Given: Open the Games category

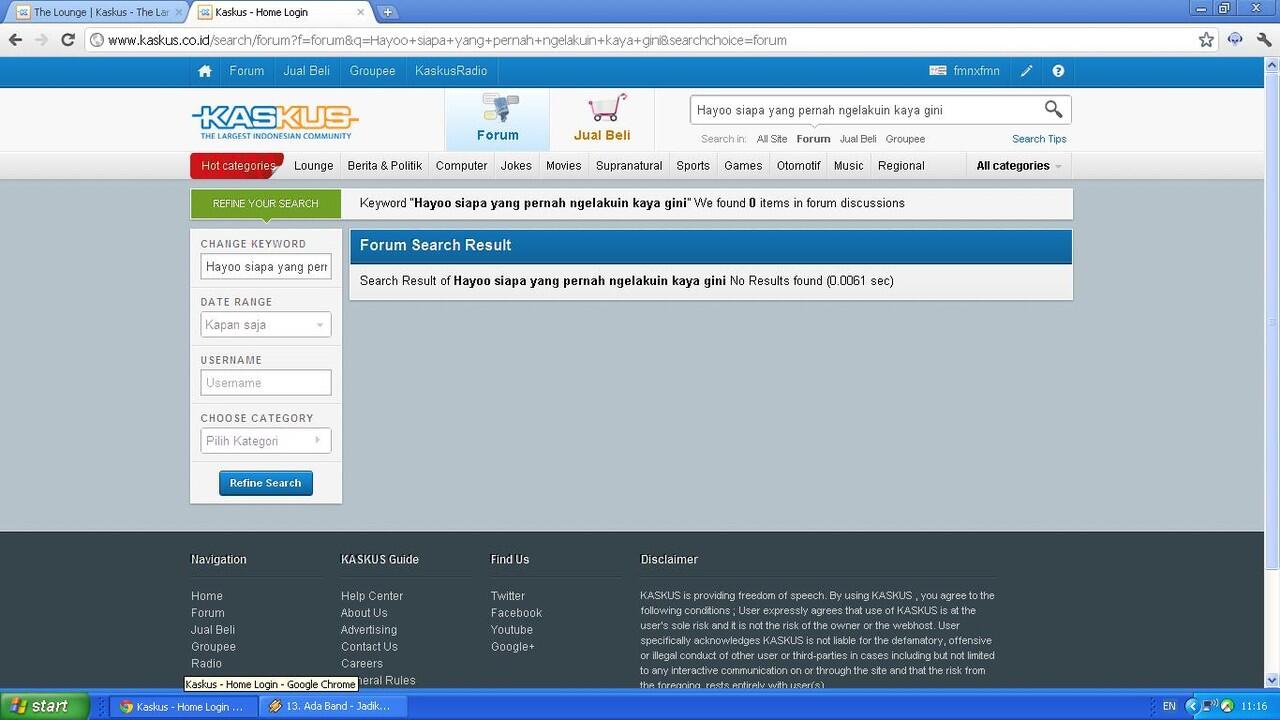Looking at the screenshot, I should [742, 166].
